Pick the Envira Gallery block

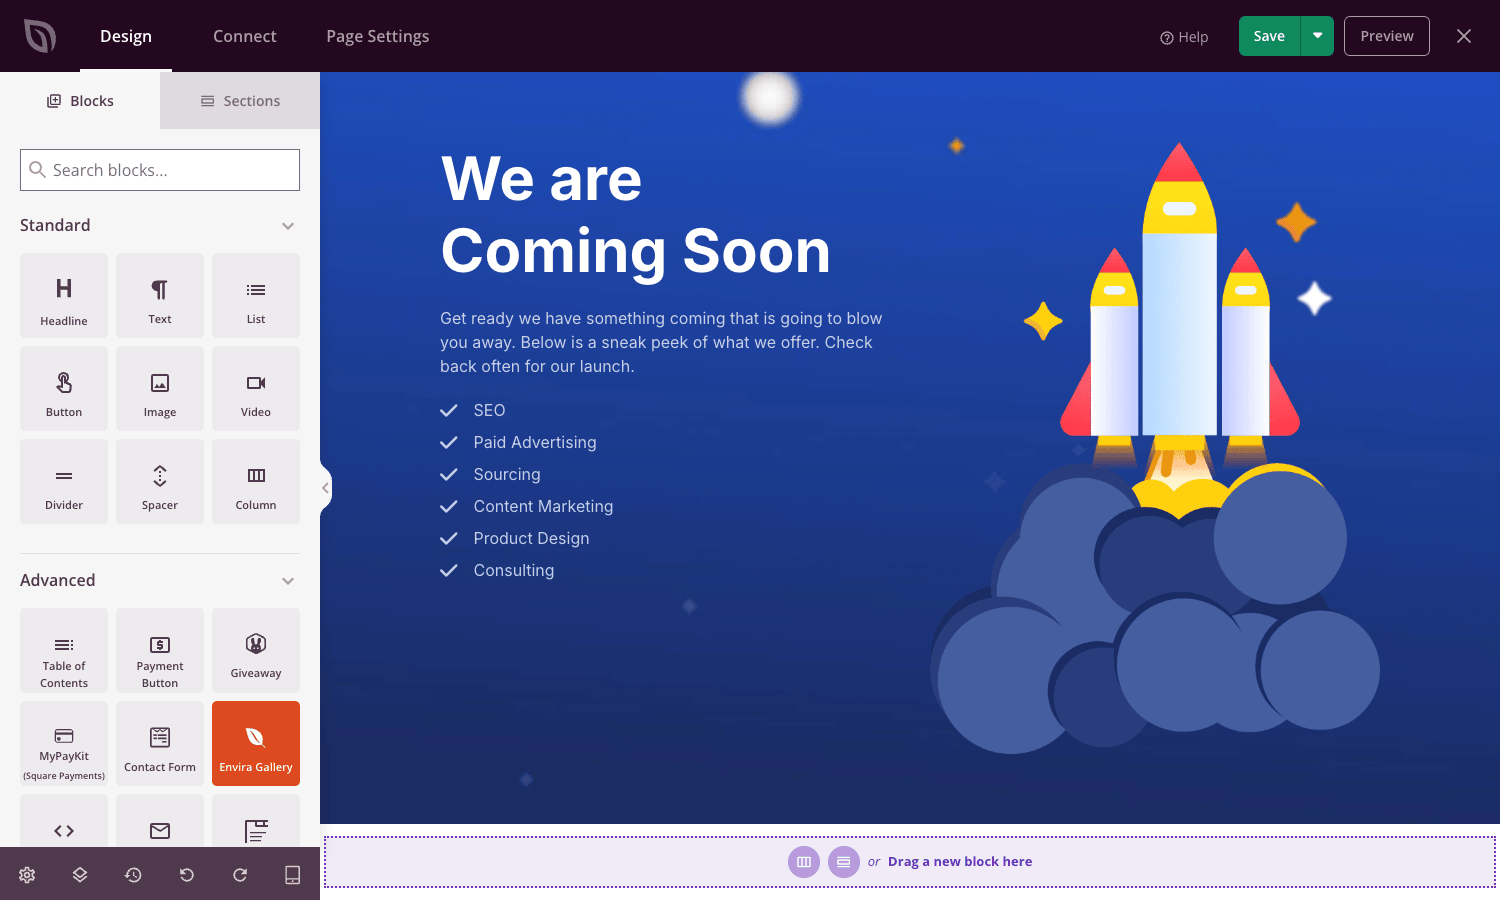(256, 744)
